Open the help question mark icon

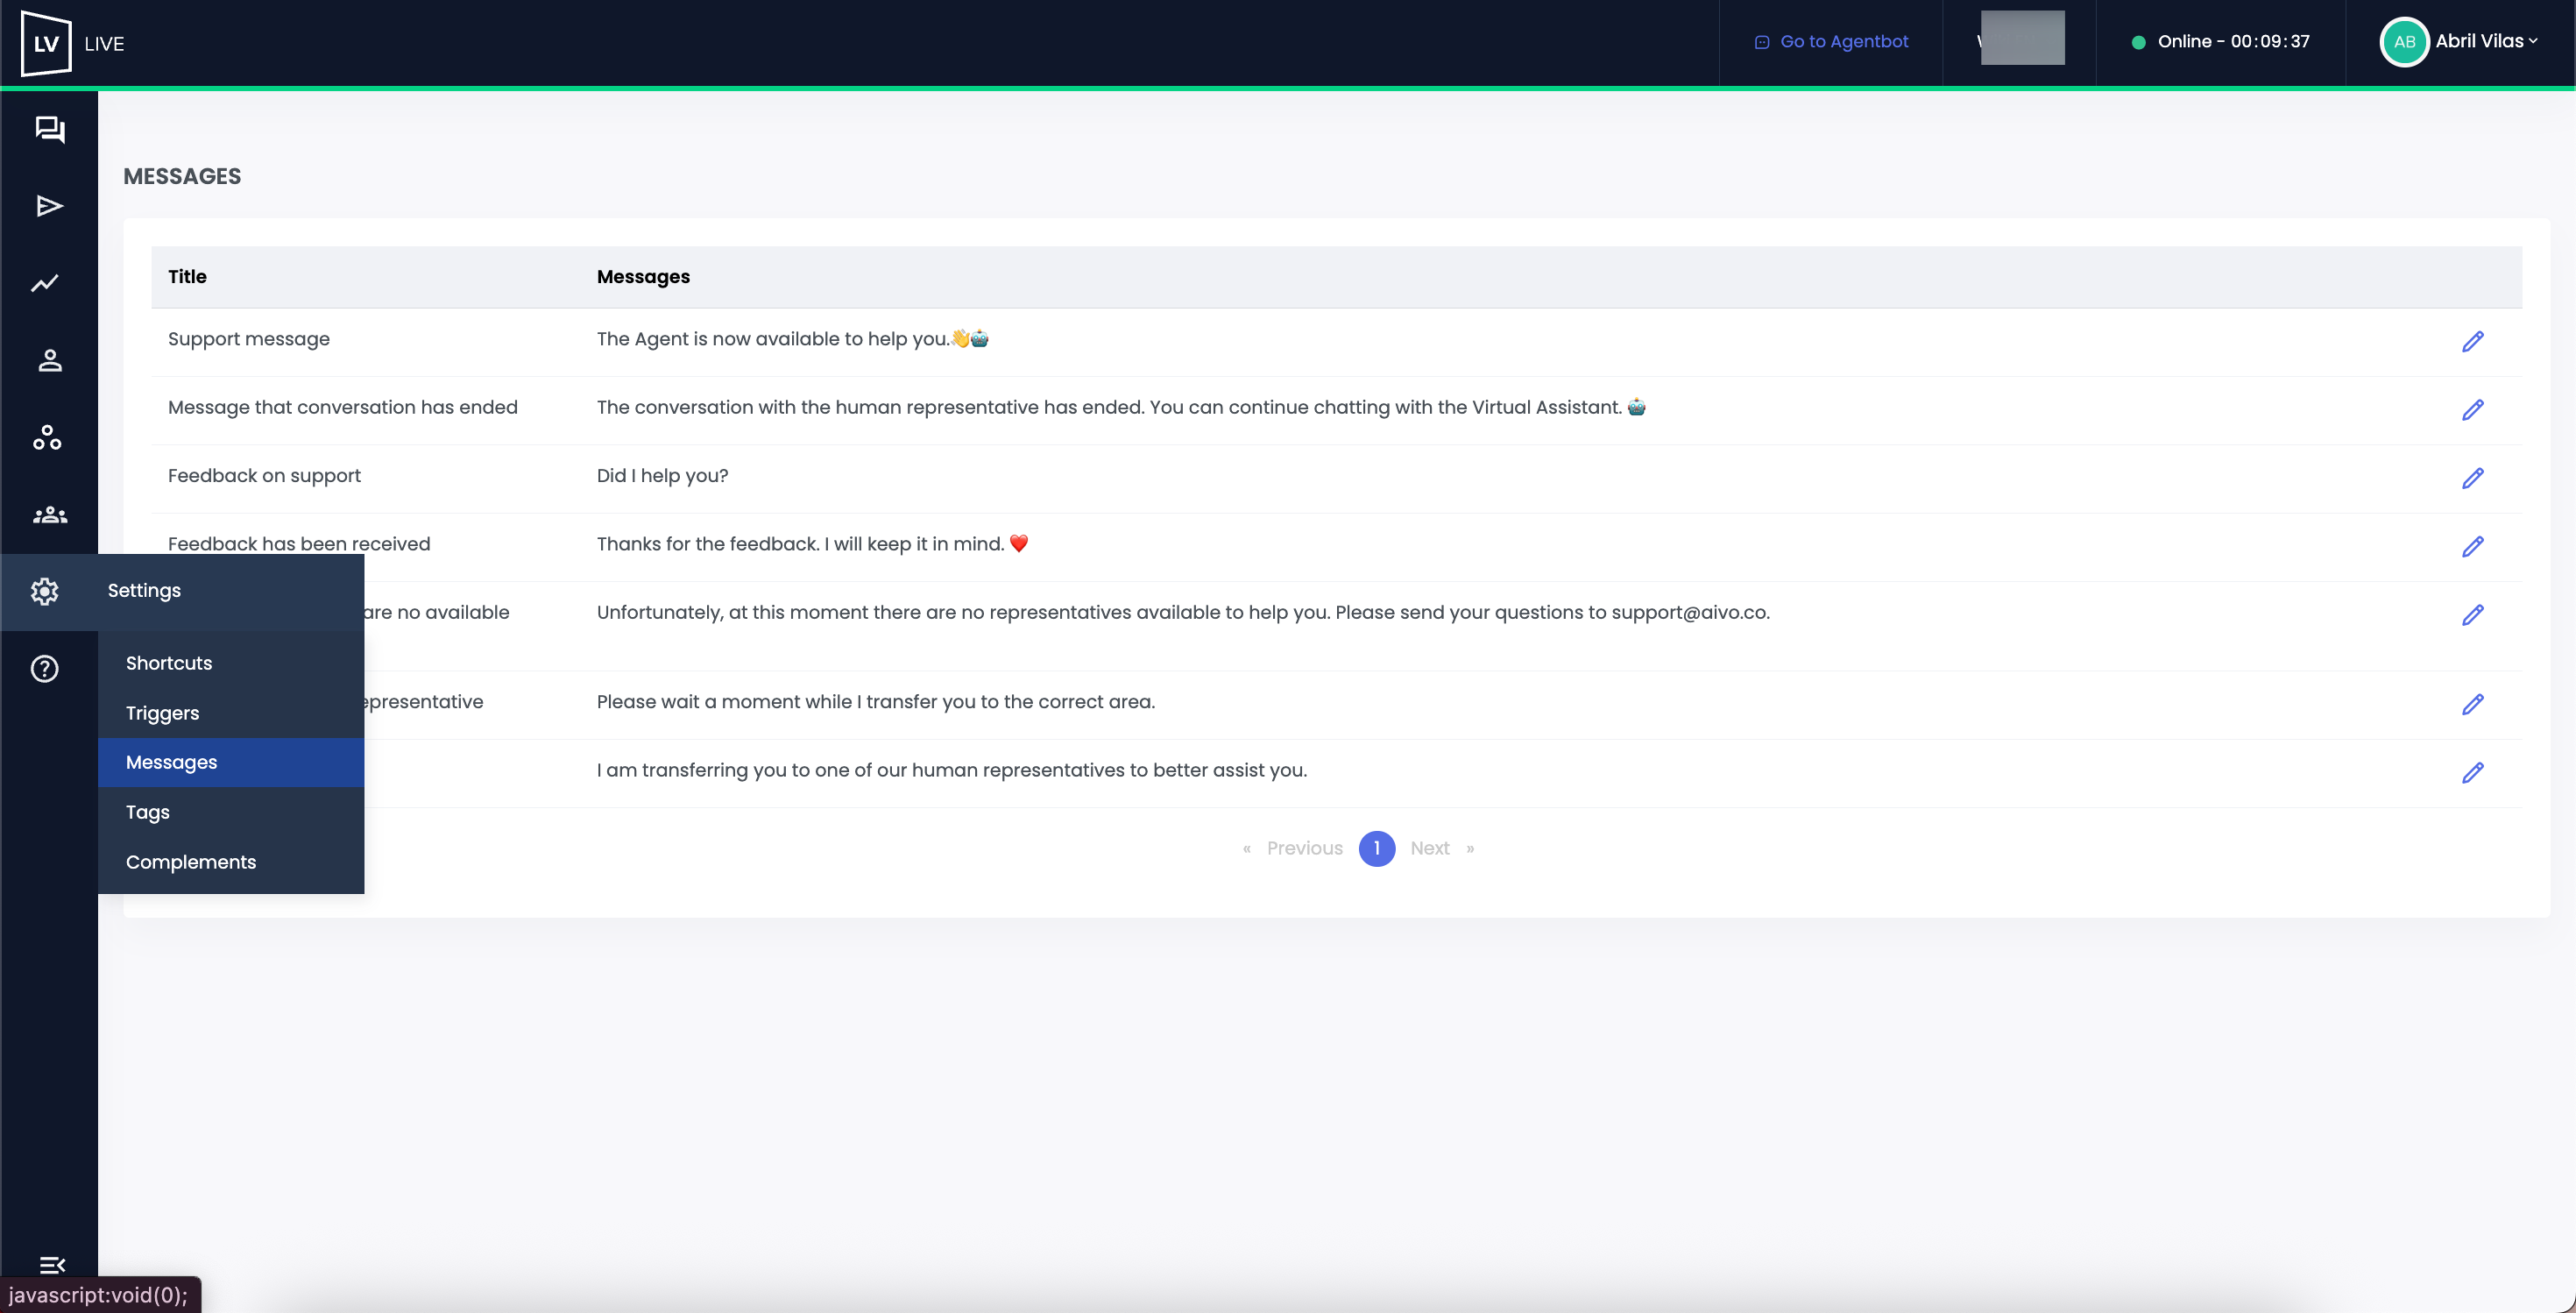coord(45,668)
